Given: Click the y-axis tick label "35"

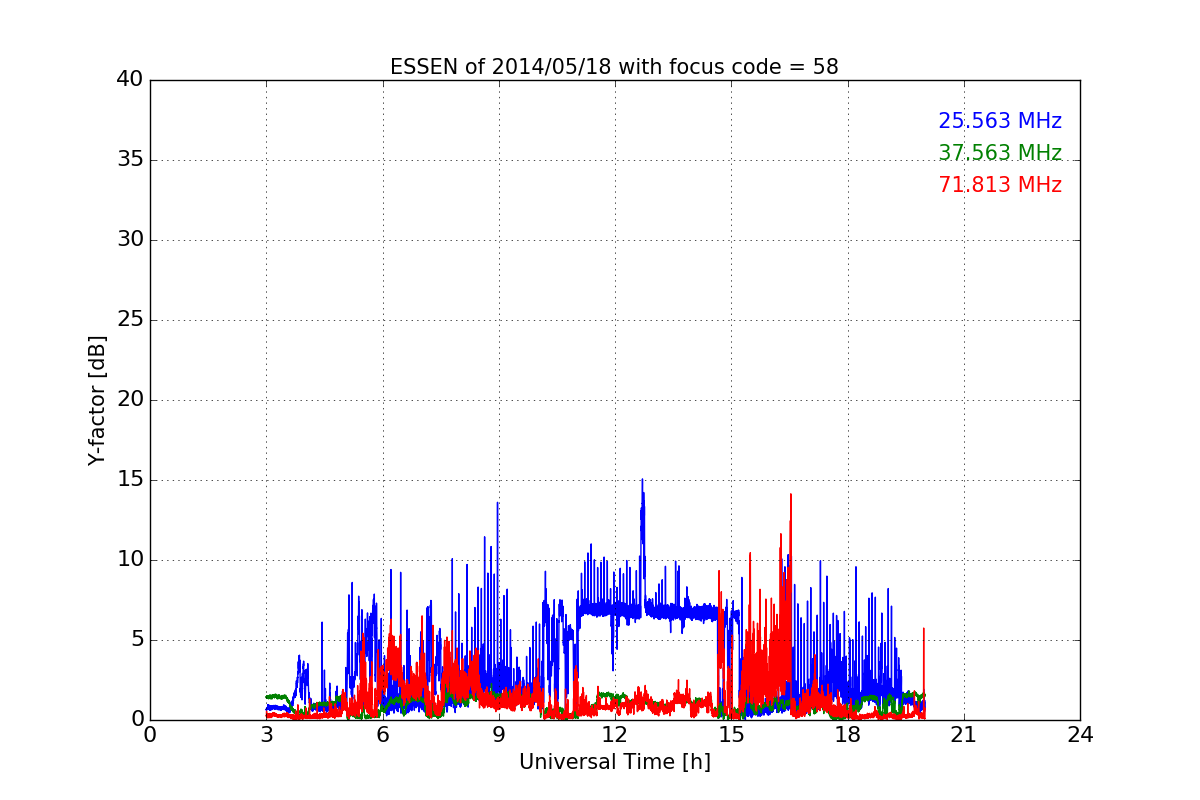Looking at the screenshot, I should pos(130,160).
